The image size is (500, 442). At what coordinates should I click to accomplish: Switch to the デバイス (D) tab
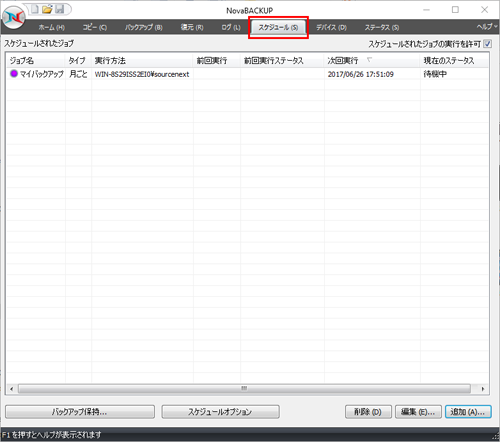(x=331, y=27)
